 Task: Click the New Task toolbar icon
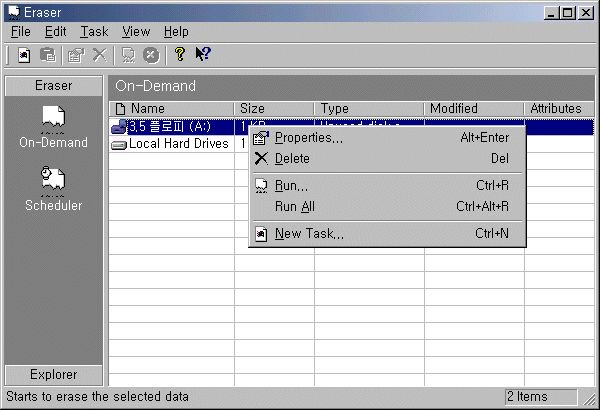pyautogui.click(x=24, y=55)
